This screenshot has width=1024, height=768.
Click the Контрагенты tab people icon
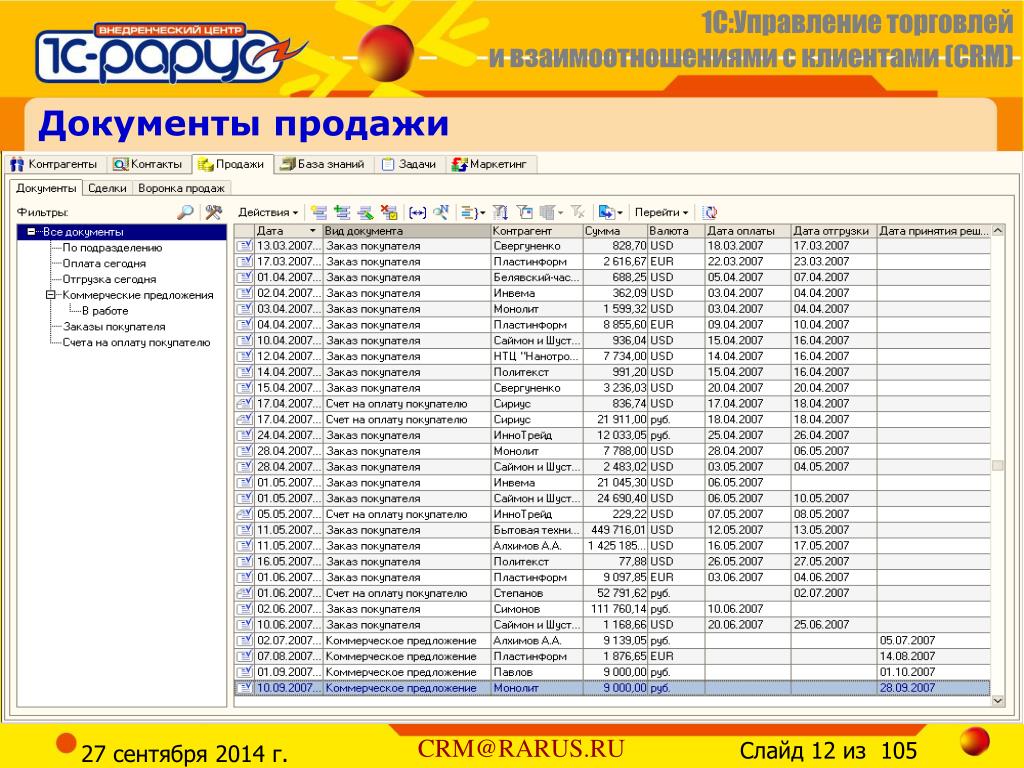17,165
